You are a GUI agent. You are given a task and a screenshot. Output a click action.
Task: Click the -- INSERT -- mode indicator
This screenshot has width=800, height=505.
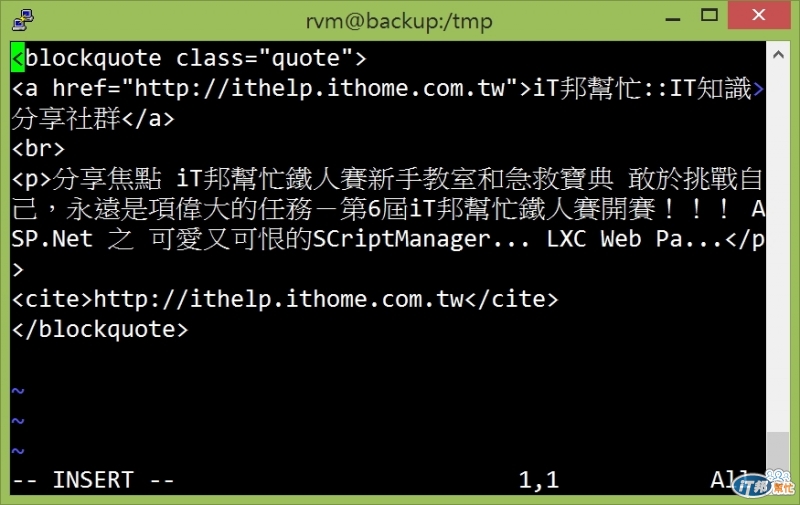[93, 480]
